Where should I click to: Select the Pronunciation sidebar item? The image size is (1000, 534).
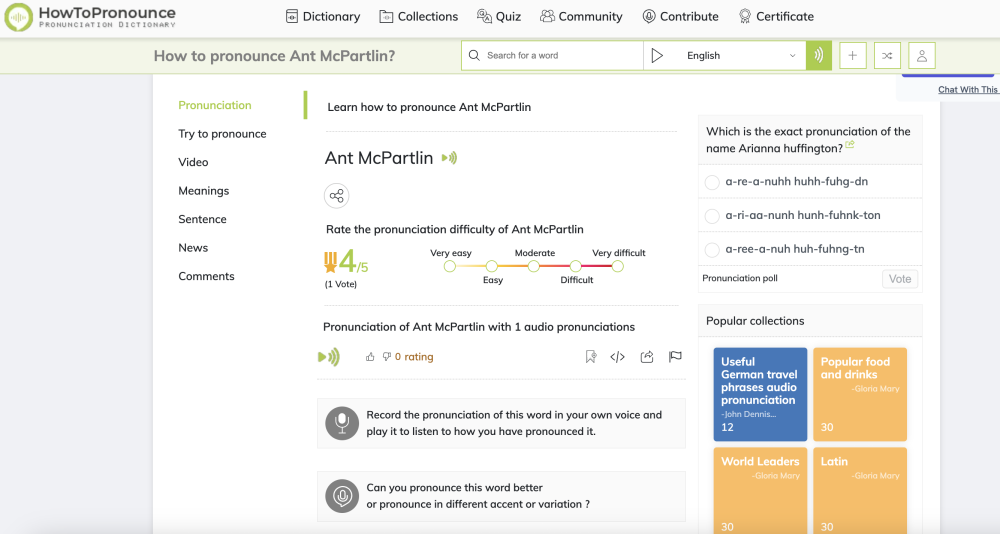click(x=215, y=105)
